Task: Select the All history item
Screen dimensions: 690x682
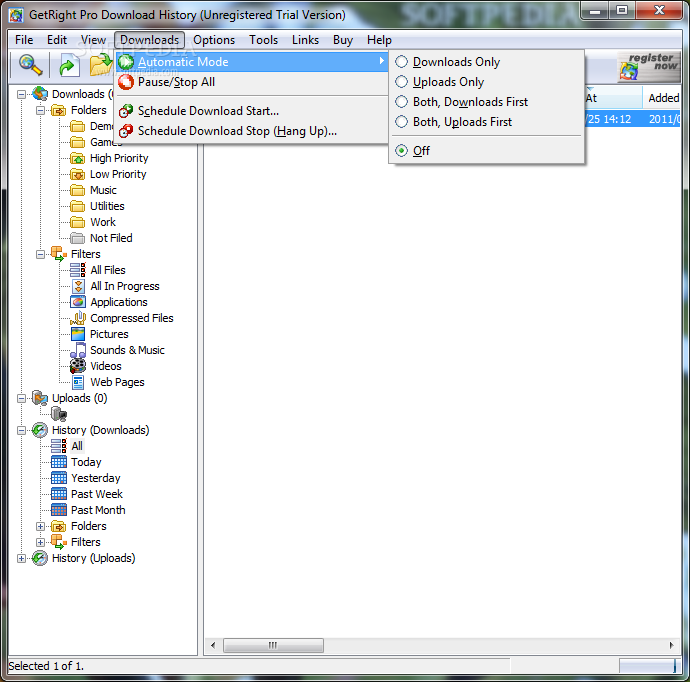Action: 77,446
